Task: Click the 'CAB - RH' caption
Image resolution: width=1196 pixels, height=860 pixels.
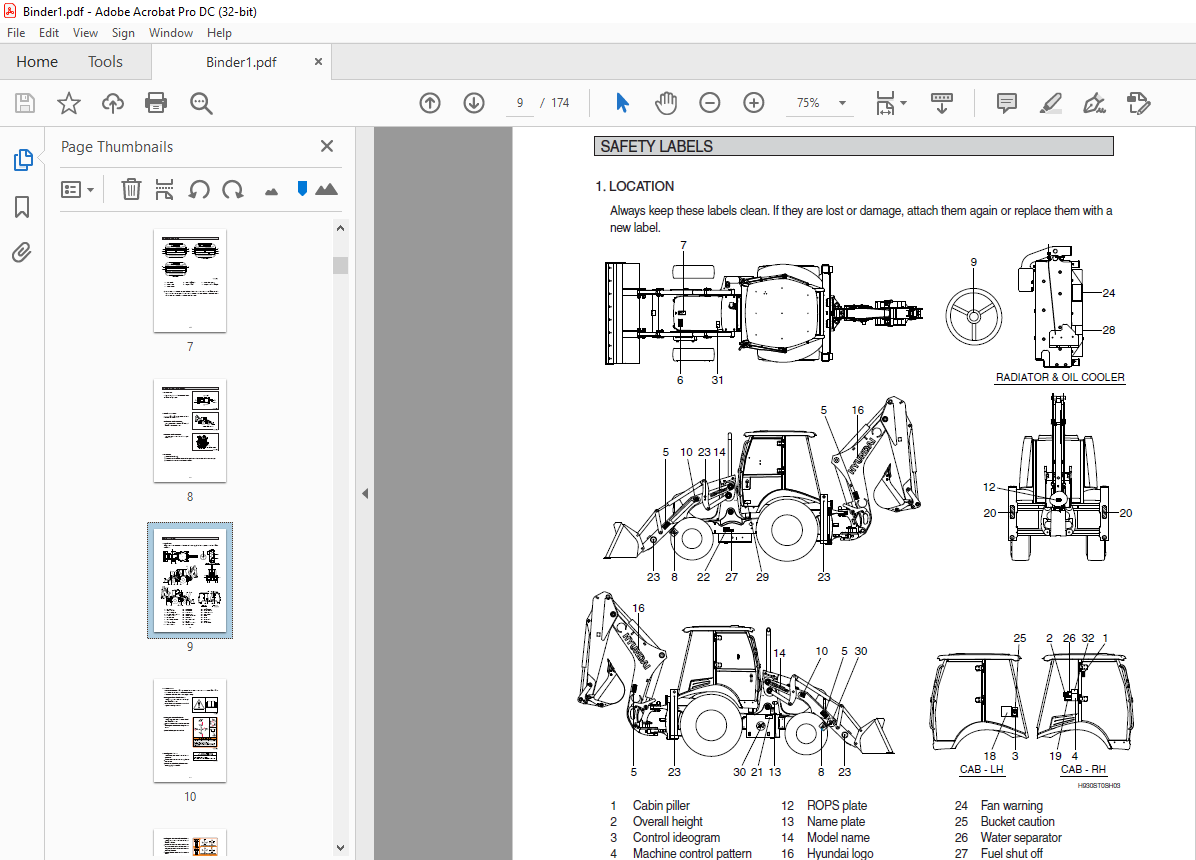Action: 1083,769
